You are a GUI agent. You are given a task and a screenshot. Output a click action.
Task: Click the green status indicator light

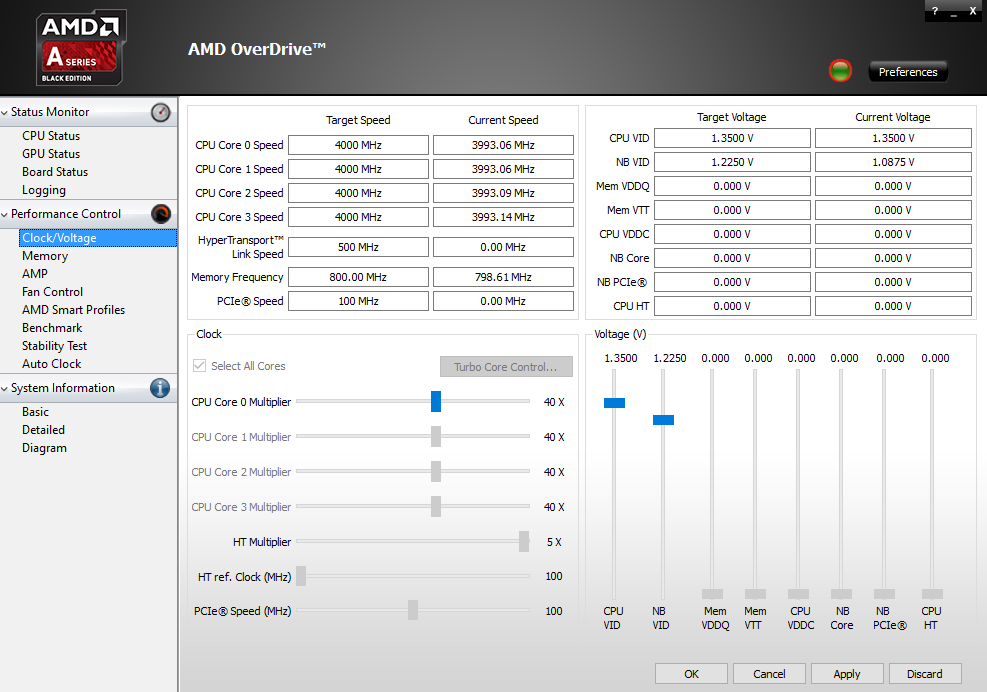840,71
